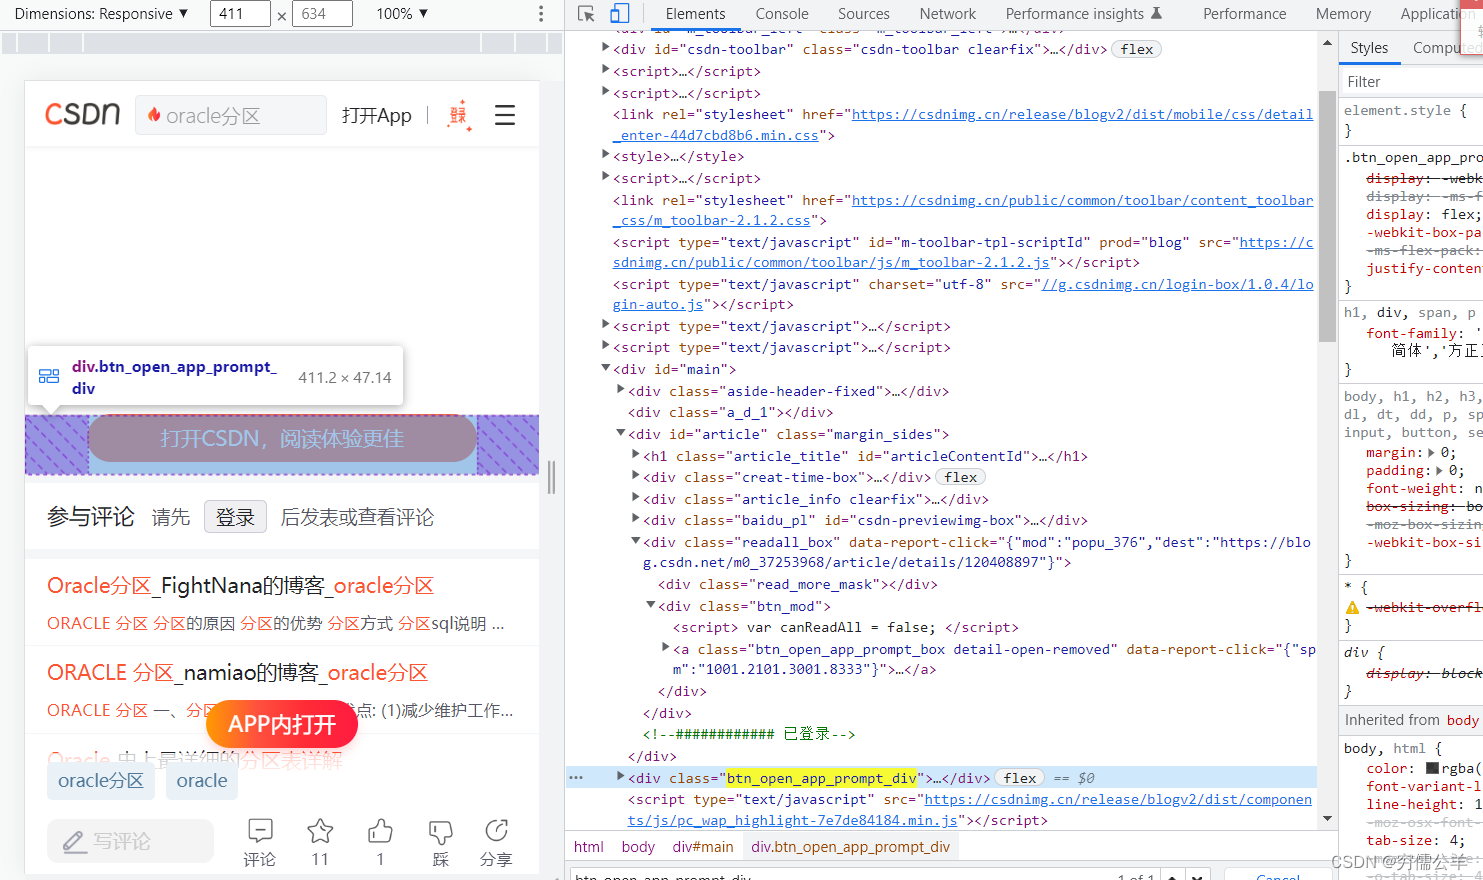Switch to the Sources tab
This screenshot has width=1483, height=880.
click(x=864, y=14)
